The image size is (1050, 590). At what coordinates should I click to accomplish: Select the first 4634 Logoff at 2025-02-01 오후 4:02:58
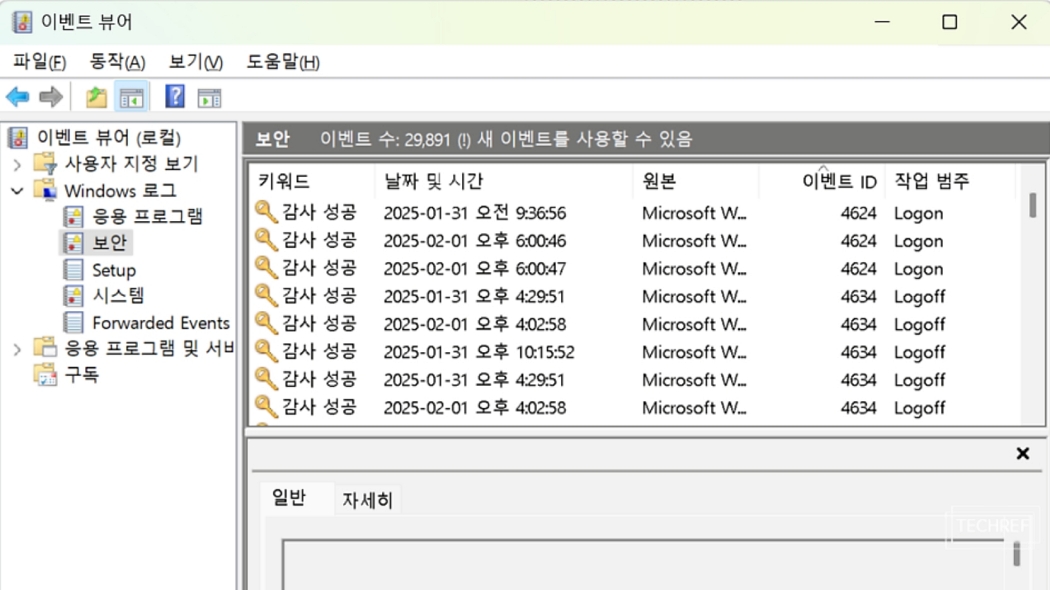pyautogui.click(x=635, y=324)
